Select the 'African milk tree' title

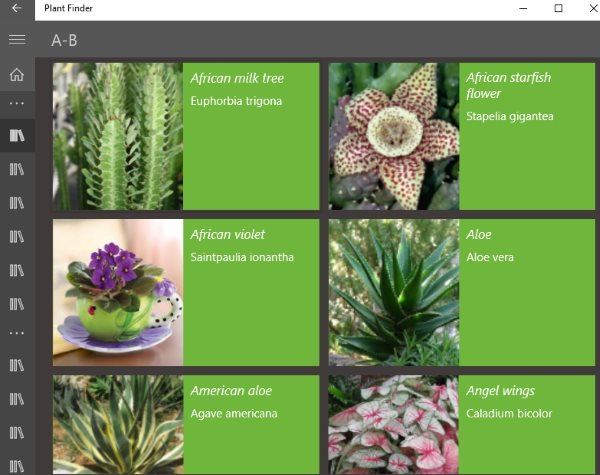(237, 78)
